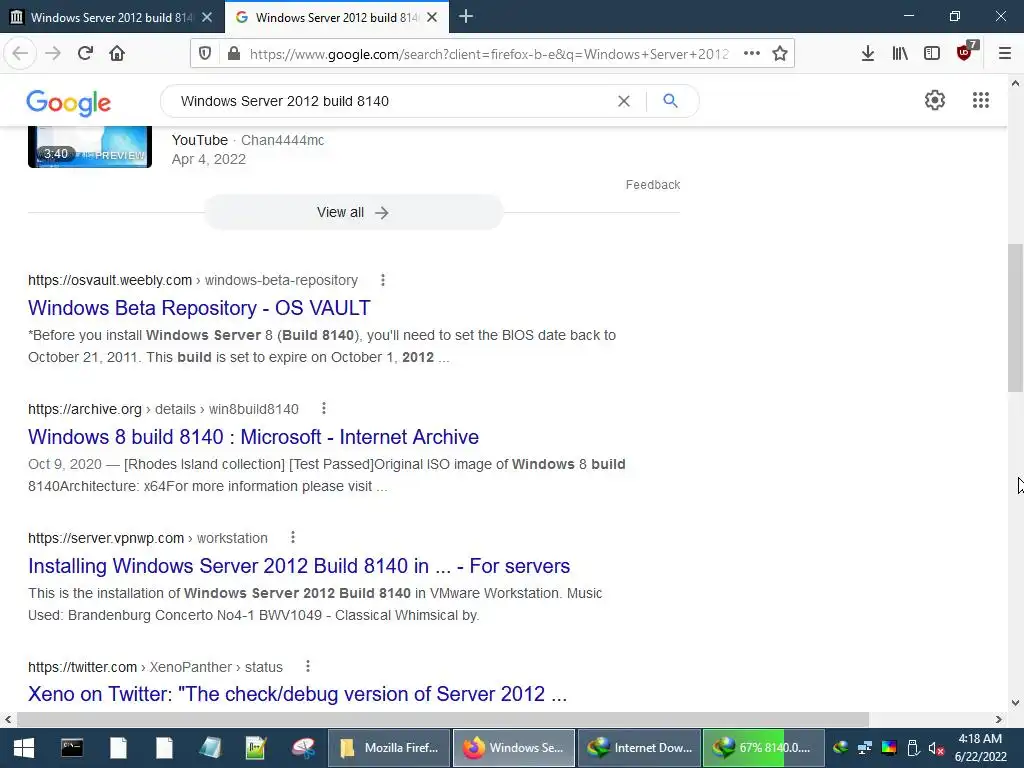Open Windows Beta Repository - OS VAULT result
This screenshot has width=1024, height=768.
199,308
